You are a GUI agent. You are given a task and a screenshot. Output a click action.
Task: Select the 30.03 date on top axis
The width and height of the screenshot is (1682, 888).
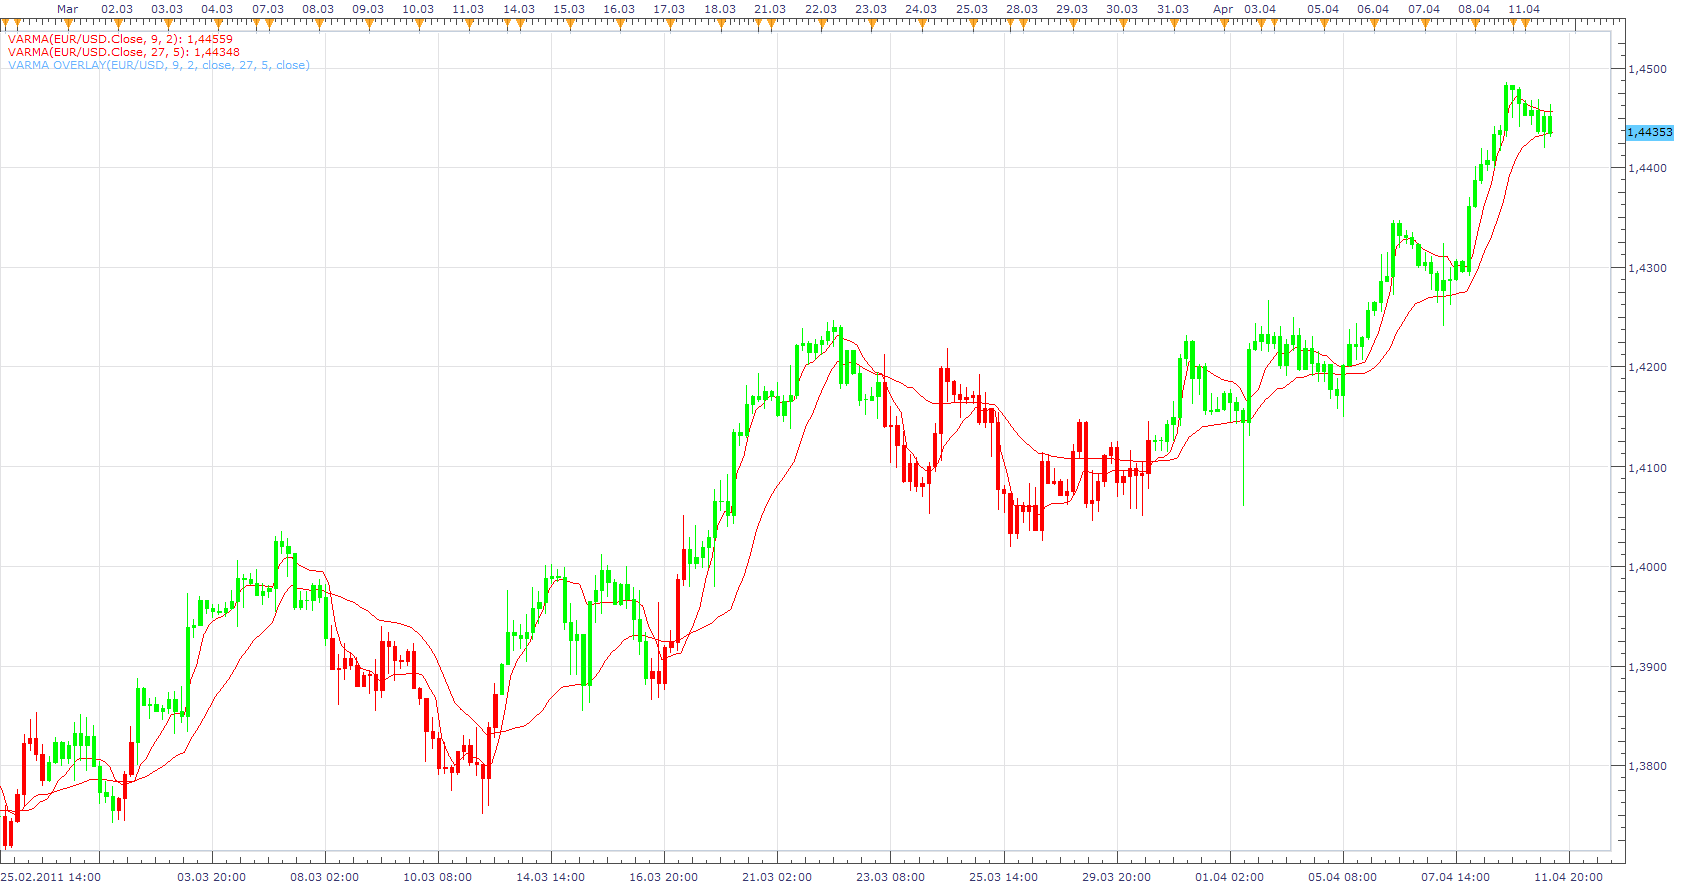coord(1122,9)
